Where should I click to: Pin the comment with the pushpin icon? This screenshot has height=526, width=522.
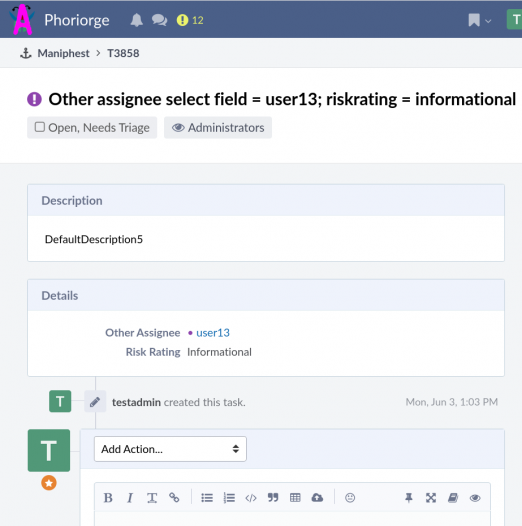[x=409, y=498]
